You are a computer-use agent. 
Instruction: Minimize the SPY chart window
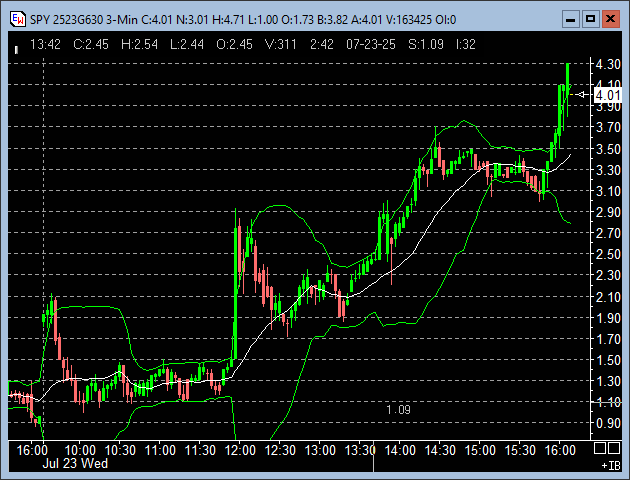point(571,19)
